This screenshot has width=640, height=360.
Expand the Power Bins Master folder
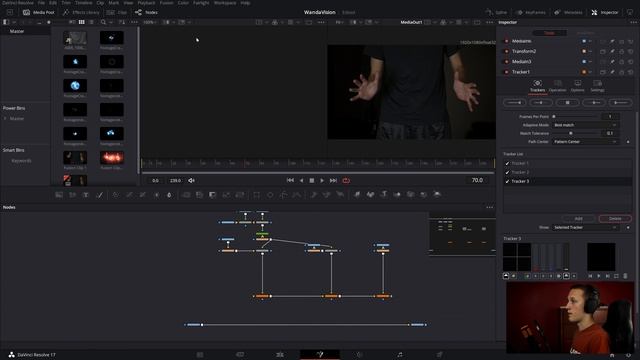pos(5,118)
